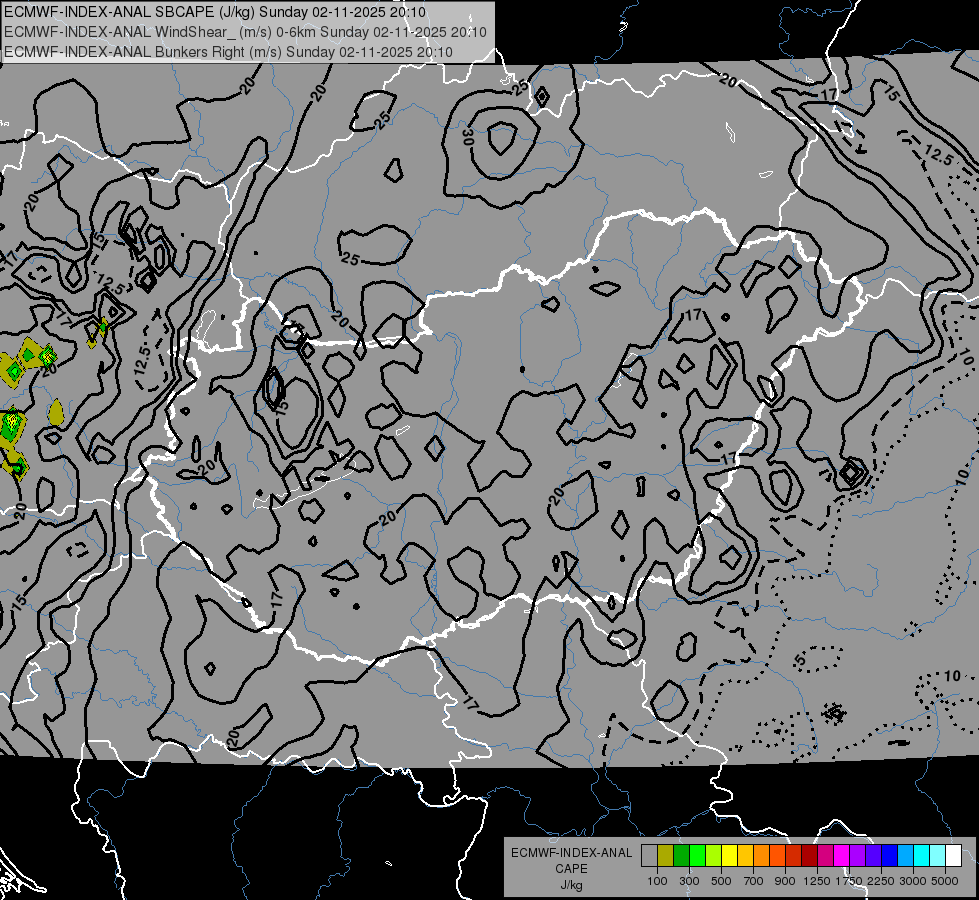Image resolution: width=979 pixels, height=900 pixels.
Task: Pick the dark red swatch before 1250
Action: point(809,856)
